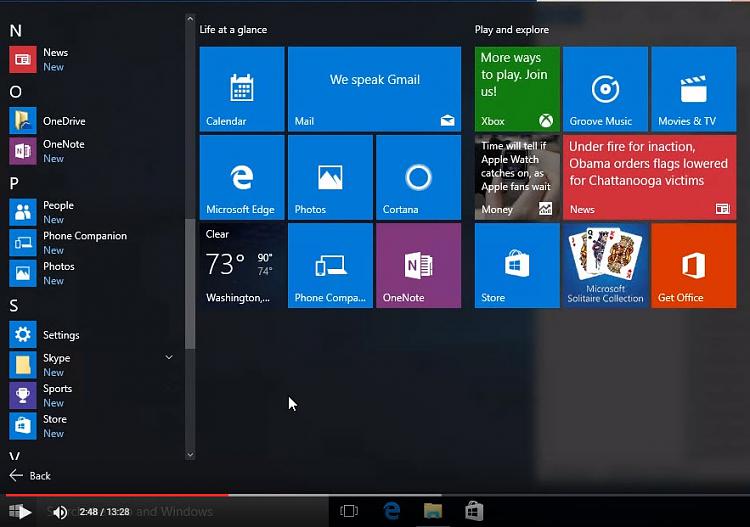750x527 pixels.
Task: Expand the Skype folder chevron
Action: (169, 357)
